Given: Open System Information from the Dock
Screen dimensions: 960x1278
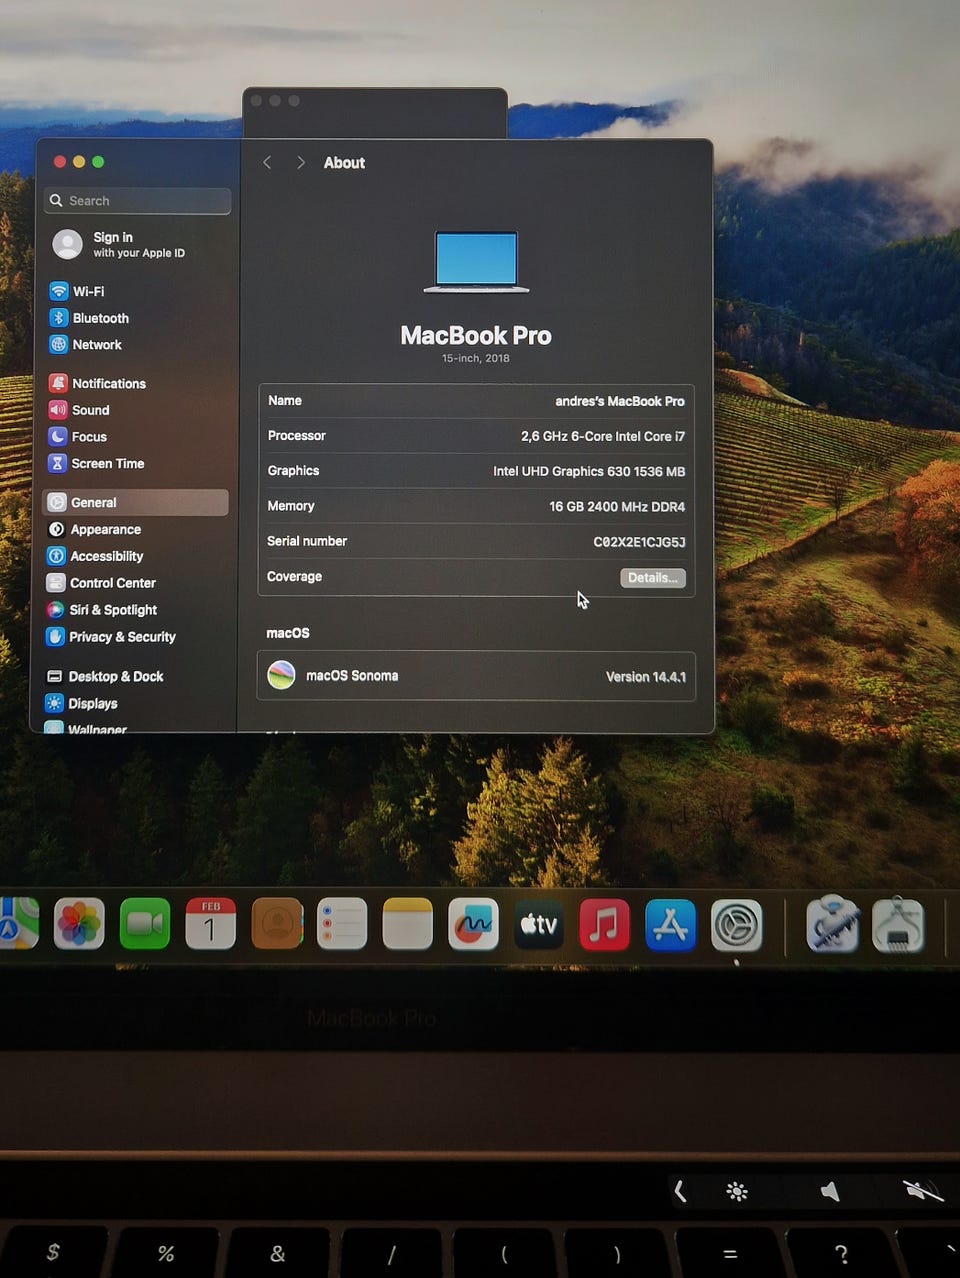Looking at the screenshot, I should [x=898, y=924].
